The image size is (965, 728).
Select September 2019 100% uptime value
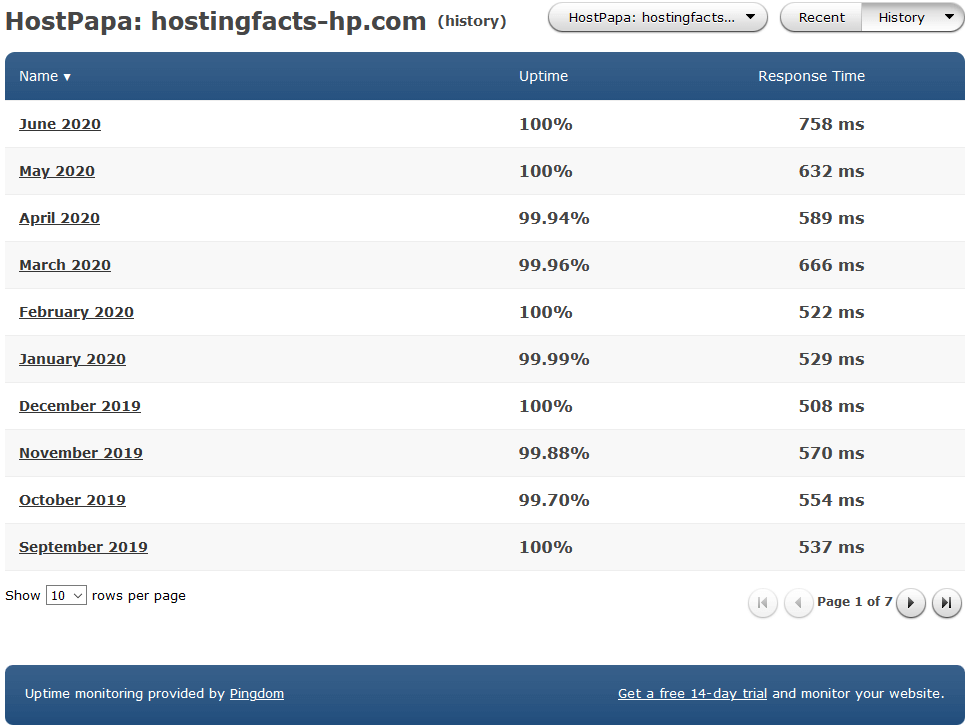pyautogui.click(x=545, y=546)
